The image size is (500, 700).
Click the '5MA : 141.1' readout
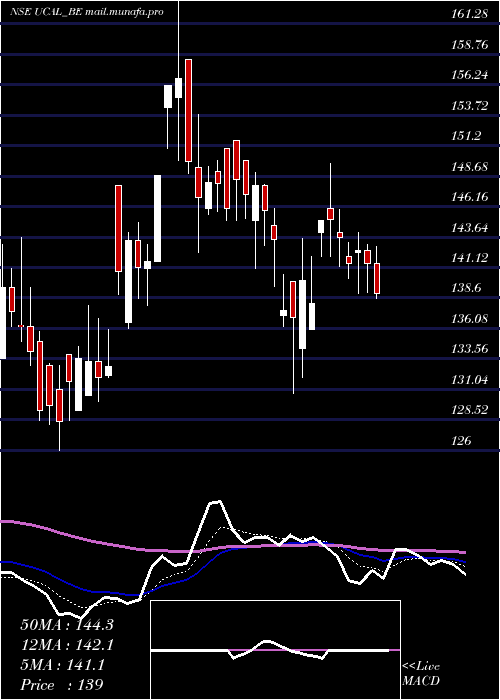tap(62, 665)
